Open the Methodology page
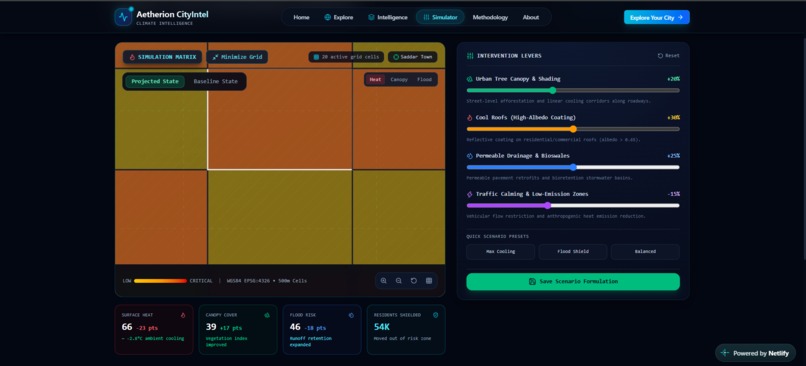The height and width of the screenshot is (366, 806). pos(490,17)
